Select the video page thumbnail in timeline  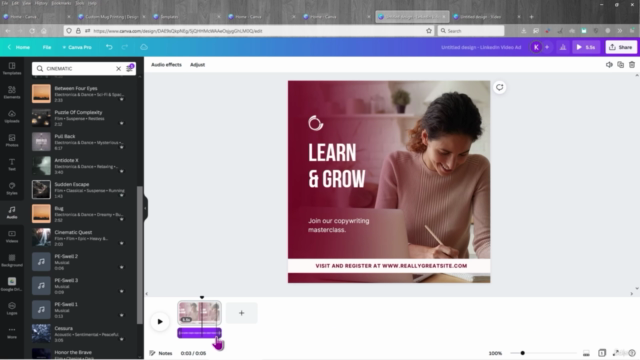click(199, 313)
